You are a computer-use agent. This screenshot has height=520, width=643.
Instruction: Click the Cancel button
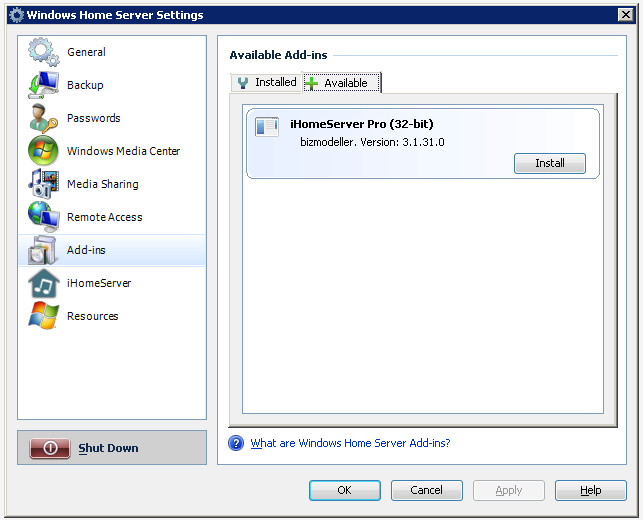(426, 490)
